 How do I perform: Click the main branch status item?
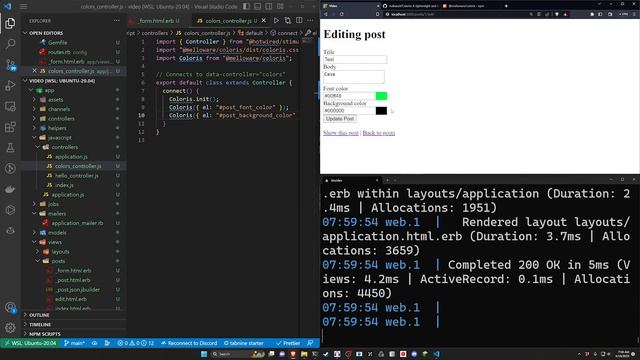pyautogui.click(x=74, y=343)
